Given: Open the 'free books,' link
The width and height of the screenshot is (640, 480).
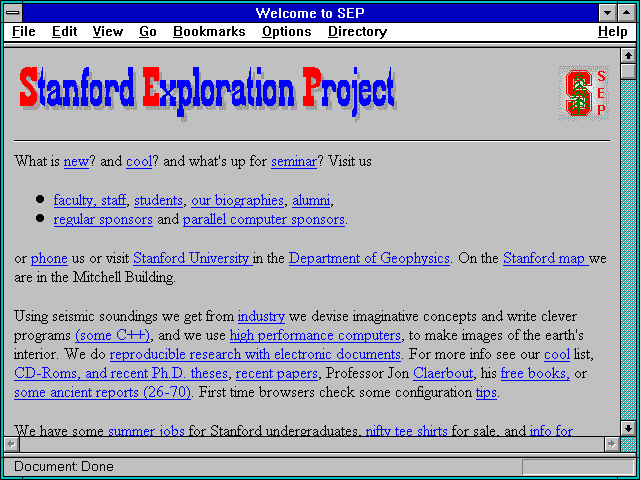Looking at the screenshot, I should pyautogui.click(x=536, y=373).
